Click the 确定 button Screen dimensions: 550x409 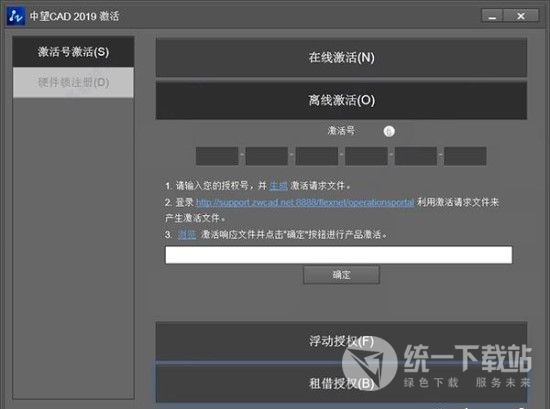point(341,274)
